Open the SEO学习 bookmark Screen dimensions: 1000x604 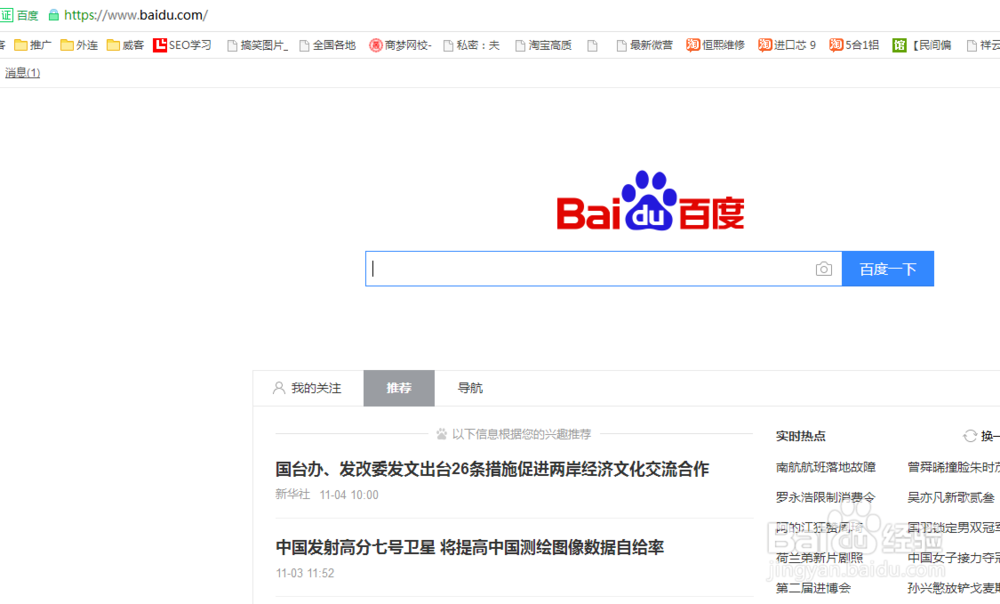(x=182, y=45)
